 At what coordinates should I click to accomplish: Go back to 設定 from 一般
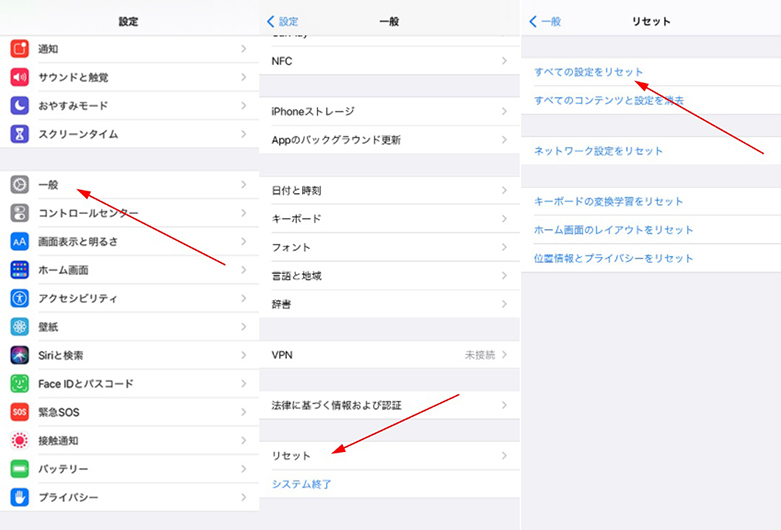[x=282, y=21]
